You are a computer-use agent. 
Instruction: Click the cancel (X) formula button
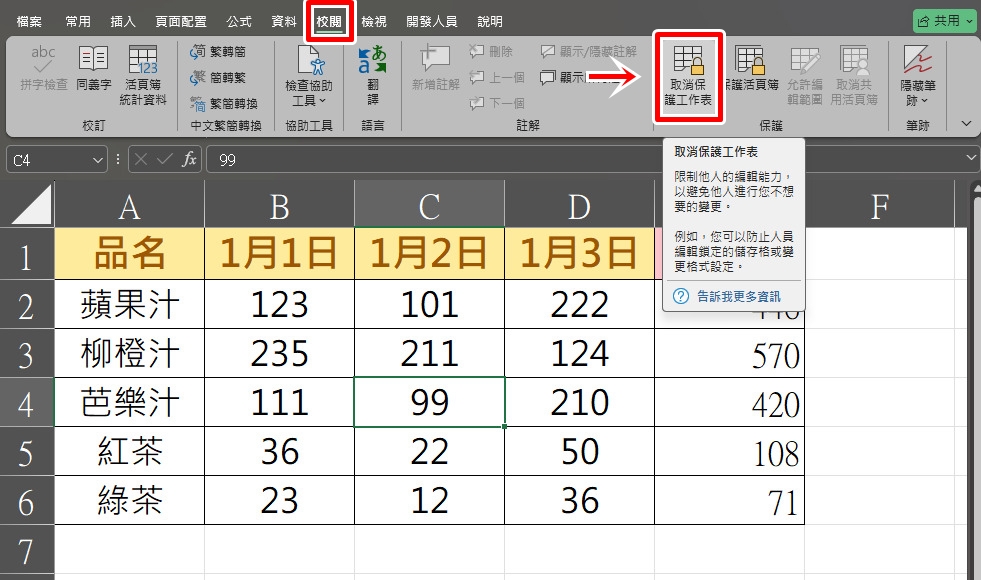pyautogui.click(x=141, y=160)
